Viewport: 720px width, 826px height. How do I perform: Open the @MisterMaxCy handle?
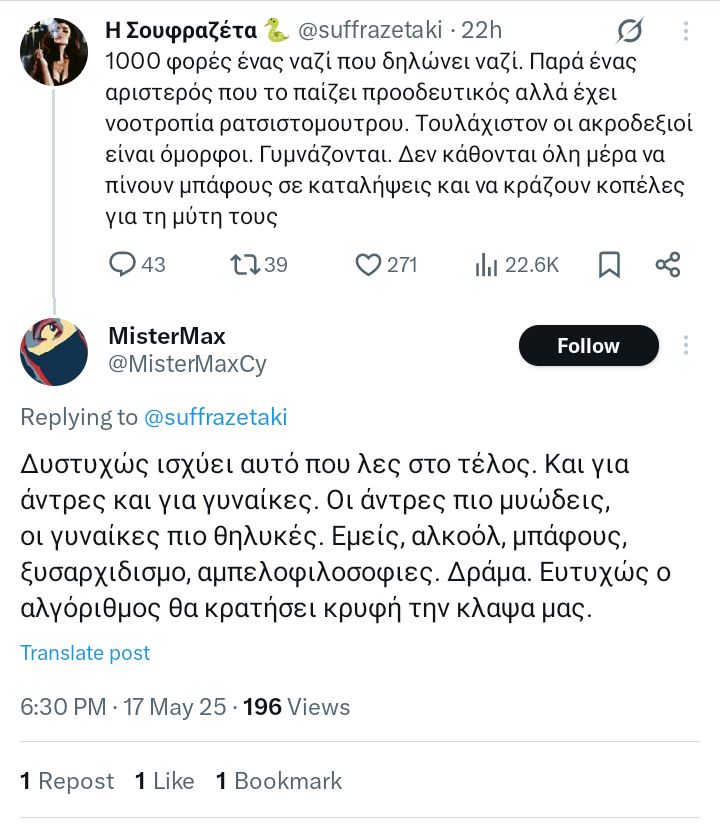(186, 364)
